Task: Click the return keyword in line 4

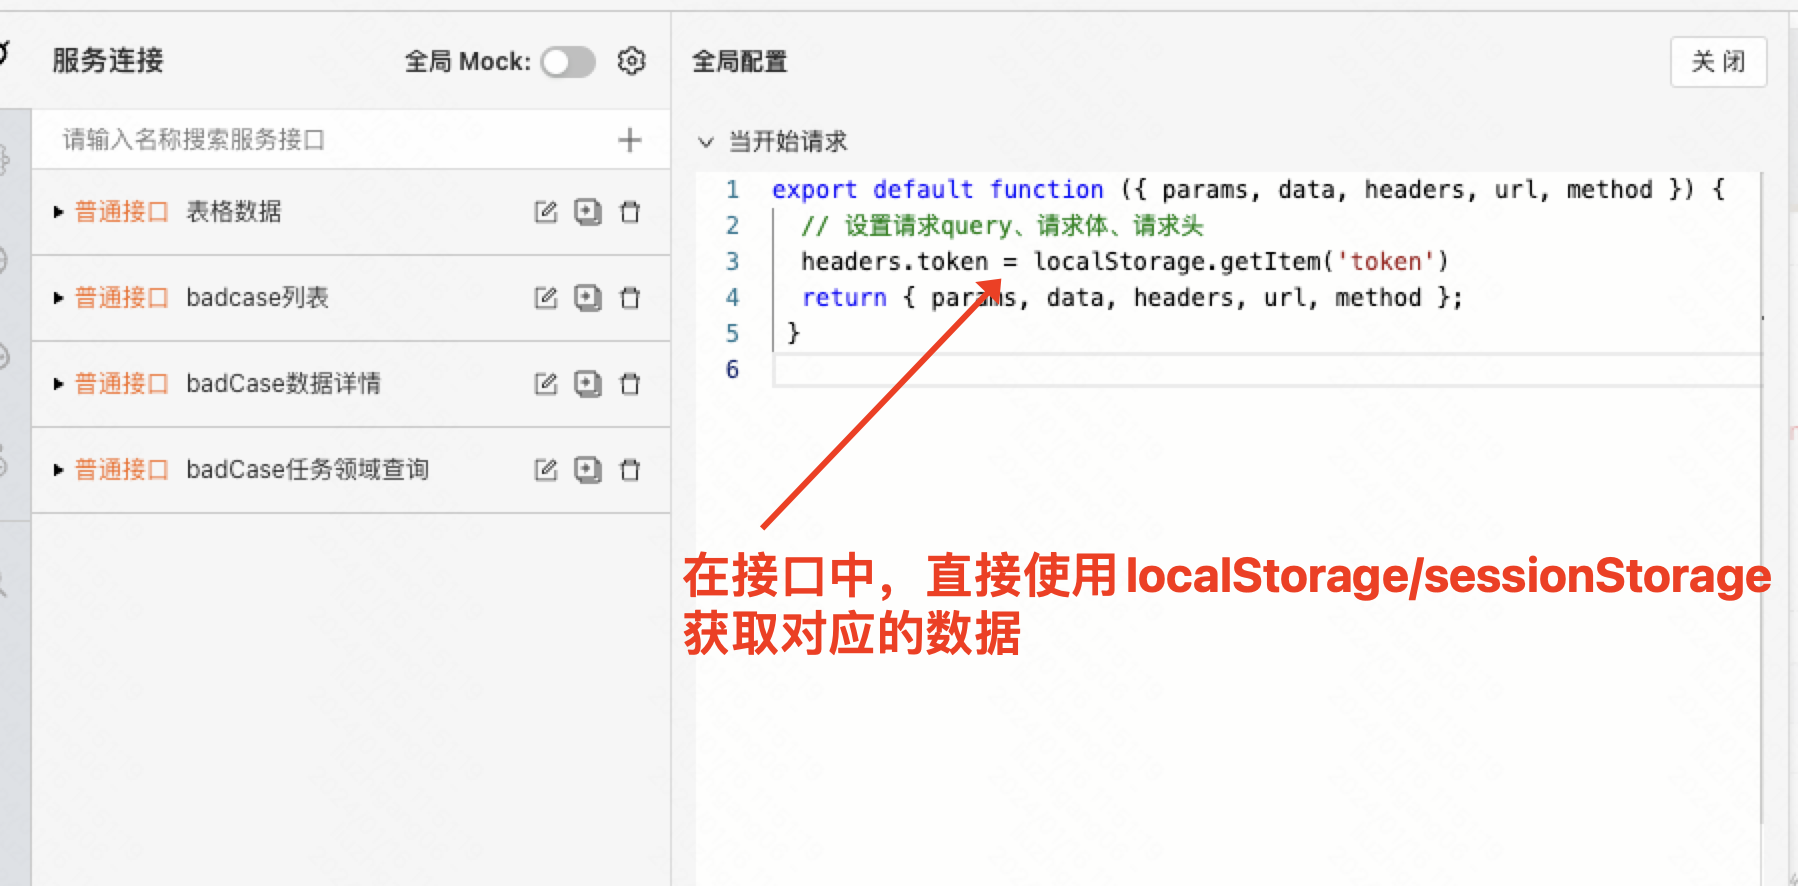Action: pyautogui.click(x=844, y=298)
